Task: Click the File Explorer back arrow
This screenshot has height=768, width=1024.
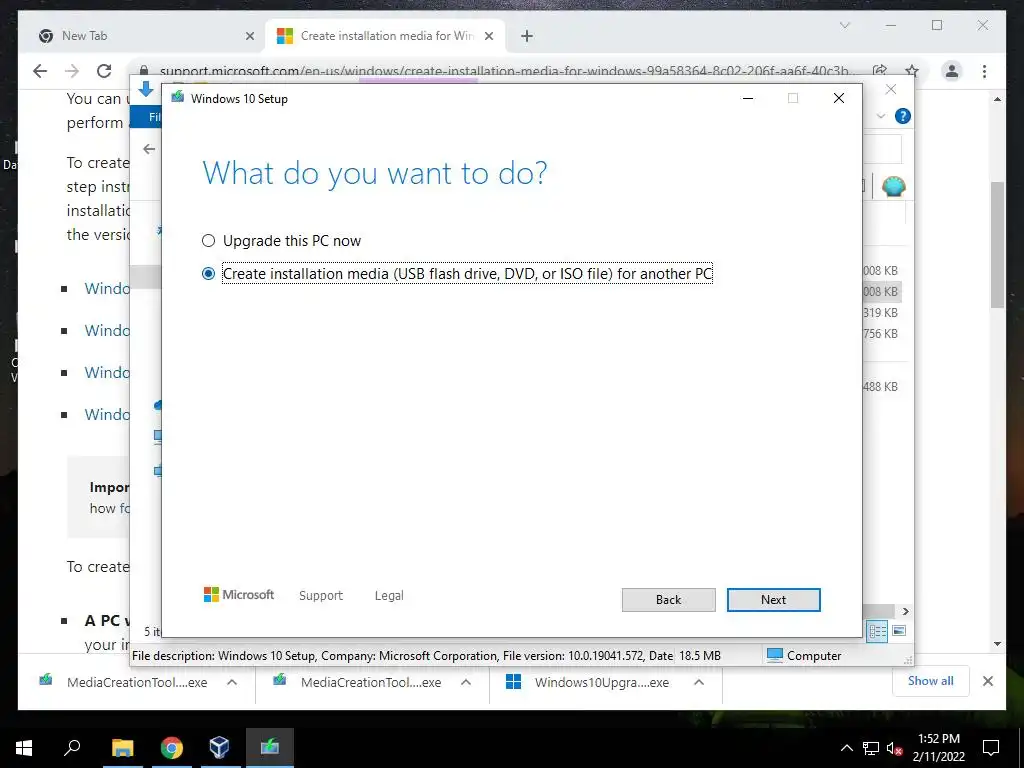Action: tap(149, 149)
